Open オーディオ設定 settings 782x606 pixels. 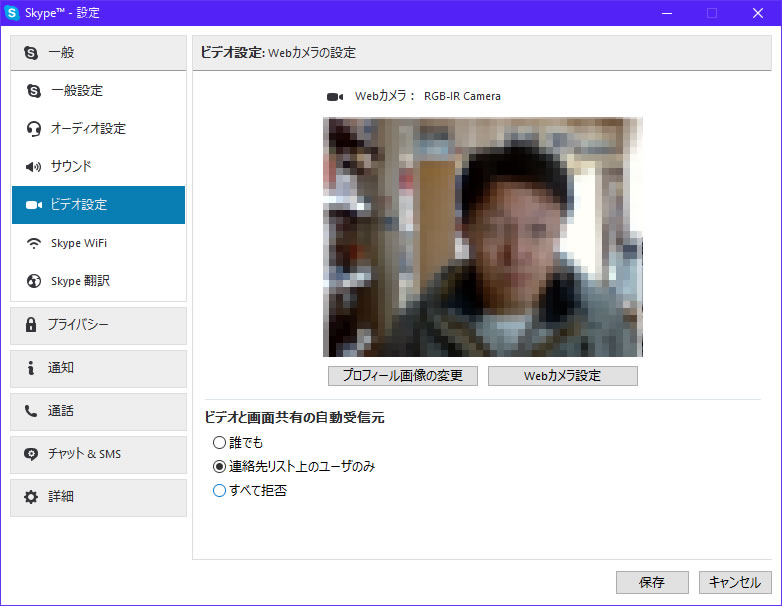click(98, 129)
